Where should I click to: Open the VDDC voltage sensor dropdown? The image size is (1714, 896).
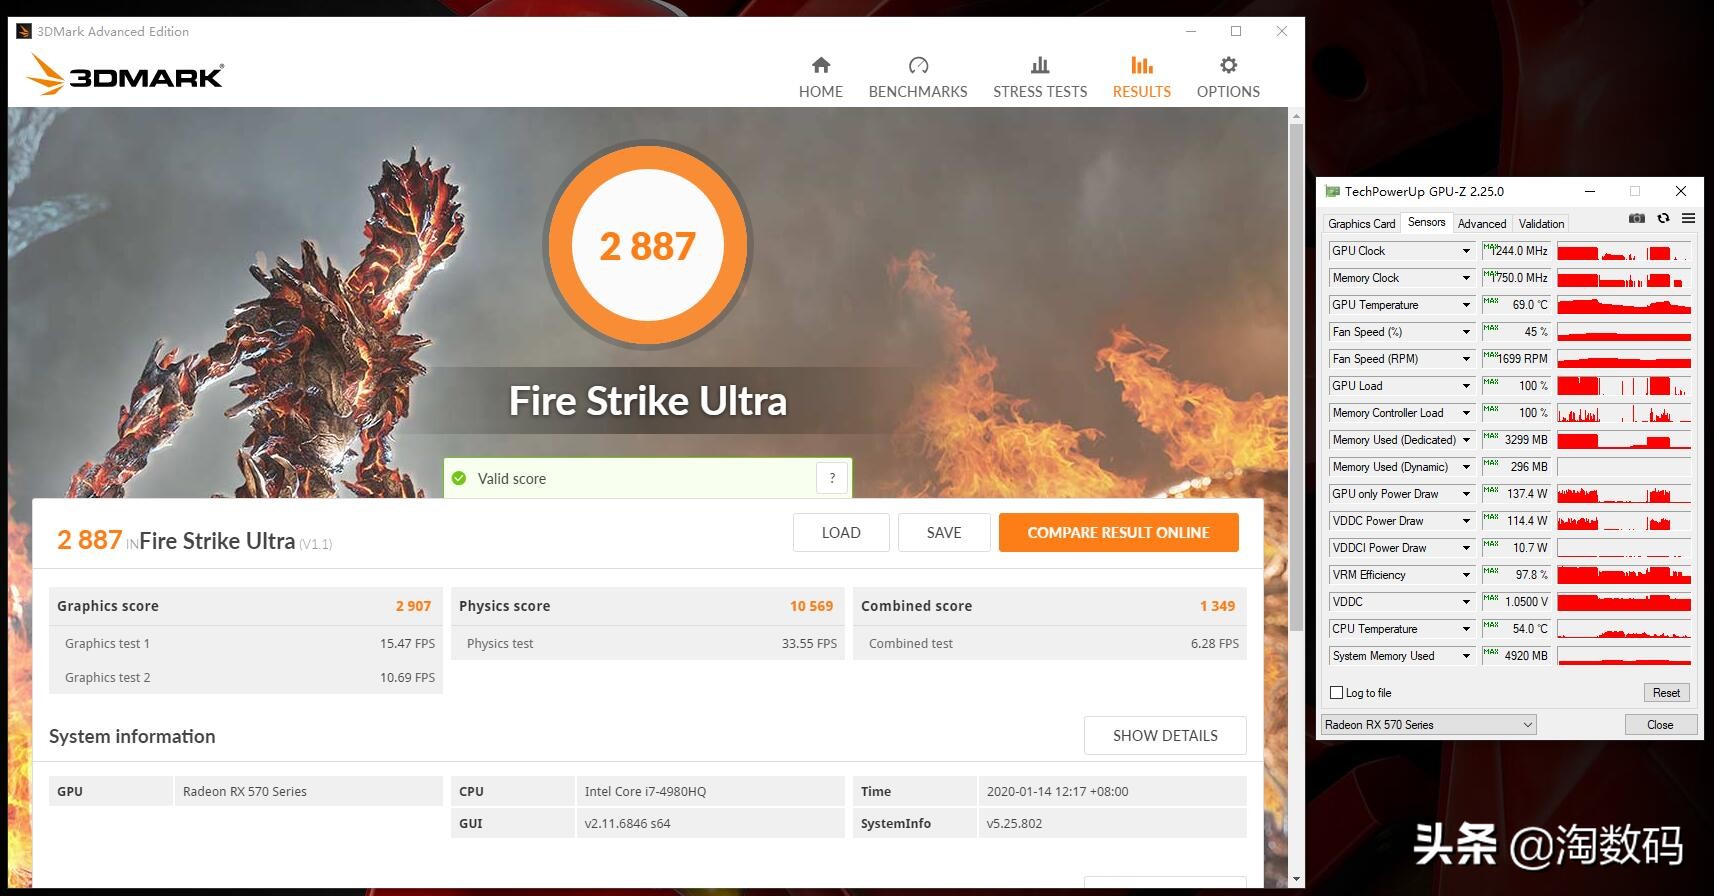tap(1466, 602)
